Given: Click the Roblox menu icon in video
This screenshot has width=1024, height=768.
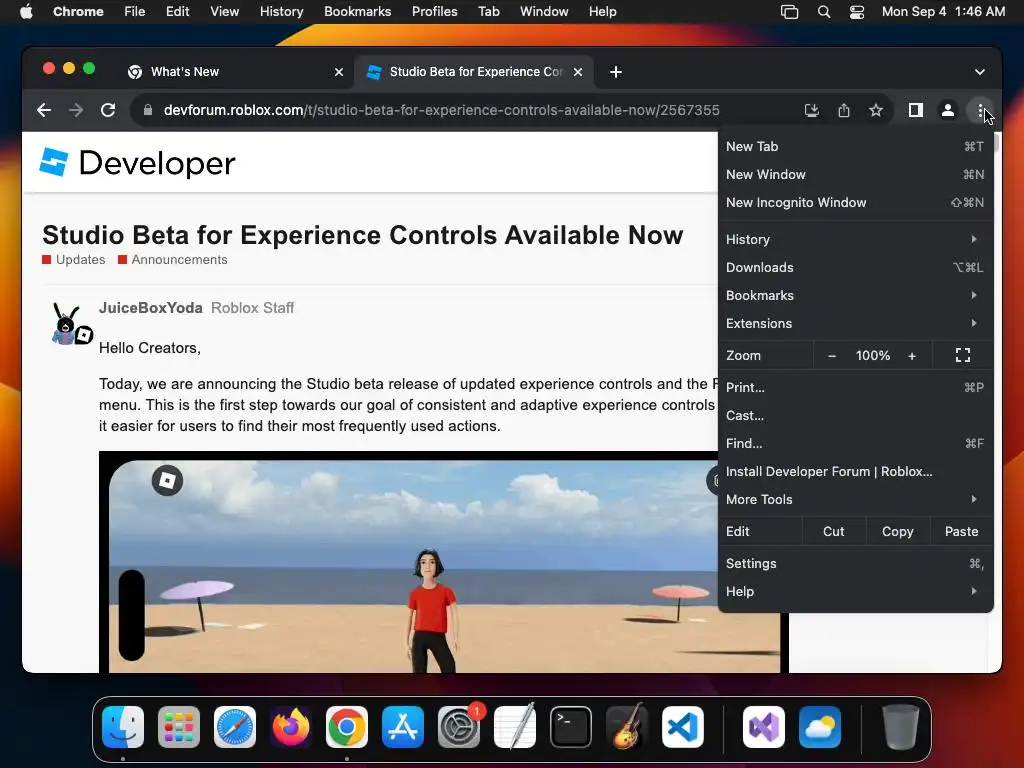Looking at the screenshot, I should pos(167,481).
